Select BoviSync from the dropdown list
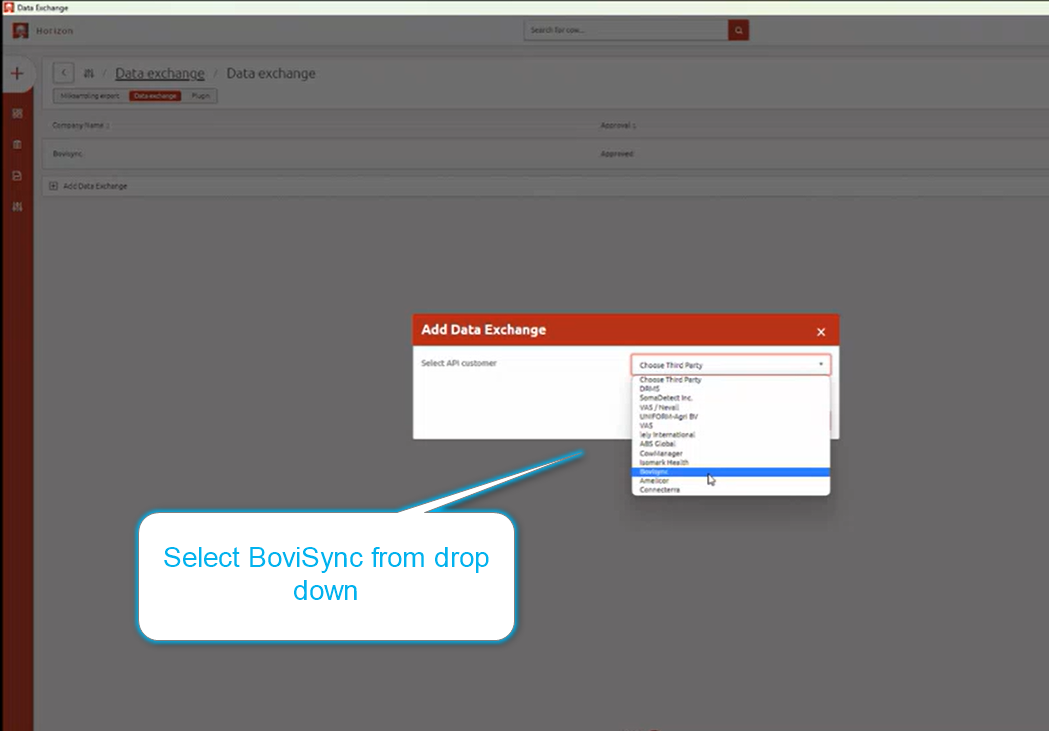 pos(731,472)
